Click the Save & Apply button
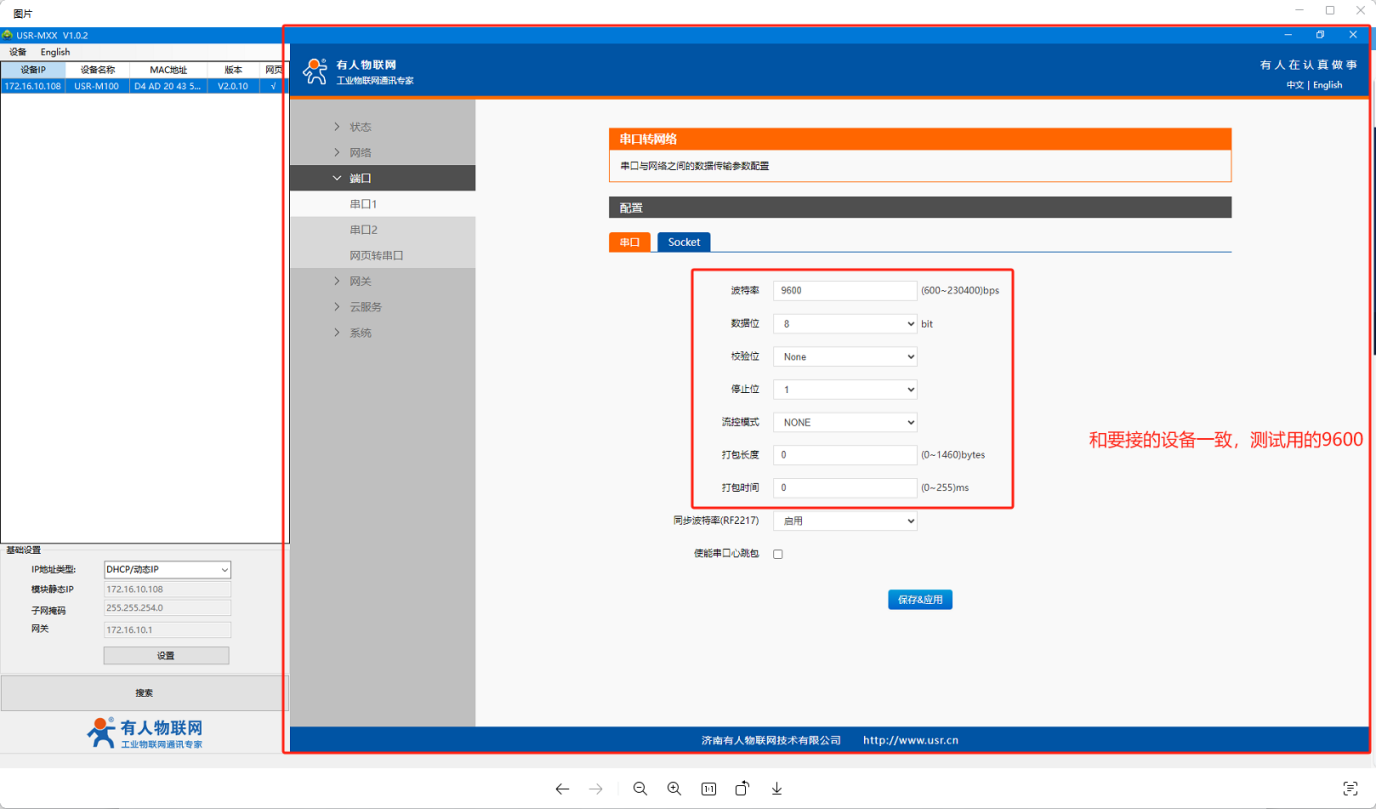This screenshot has width=1376, height=809. (920, 600)
